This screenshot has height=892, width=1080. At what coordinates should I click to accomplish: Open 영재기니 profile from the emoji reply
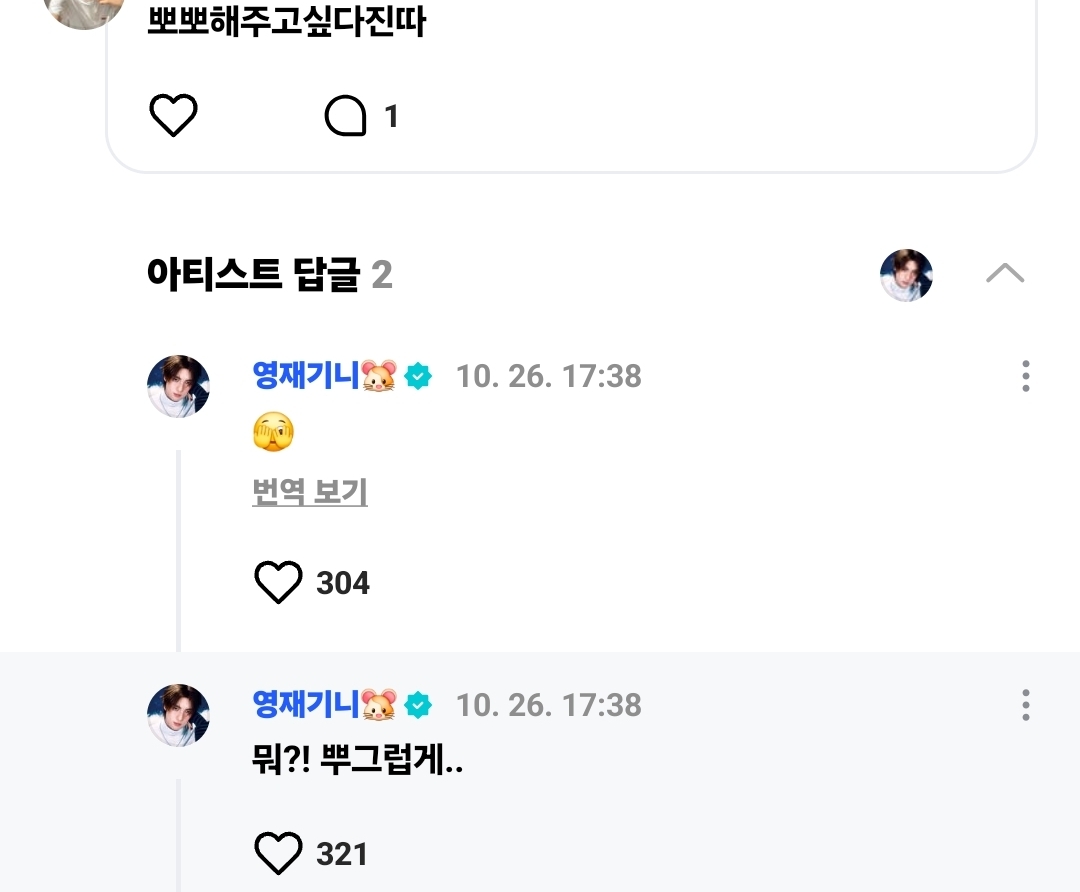click(305, 376)
